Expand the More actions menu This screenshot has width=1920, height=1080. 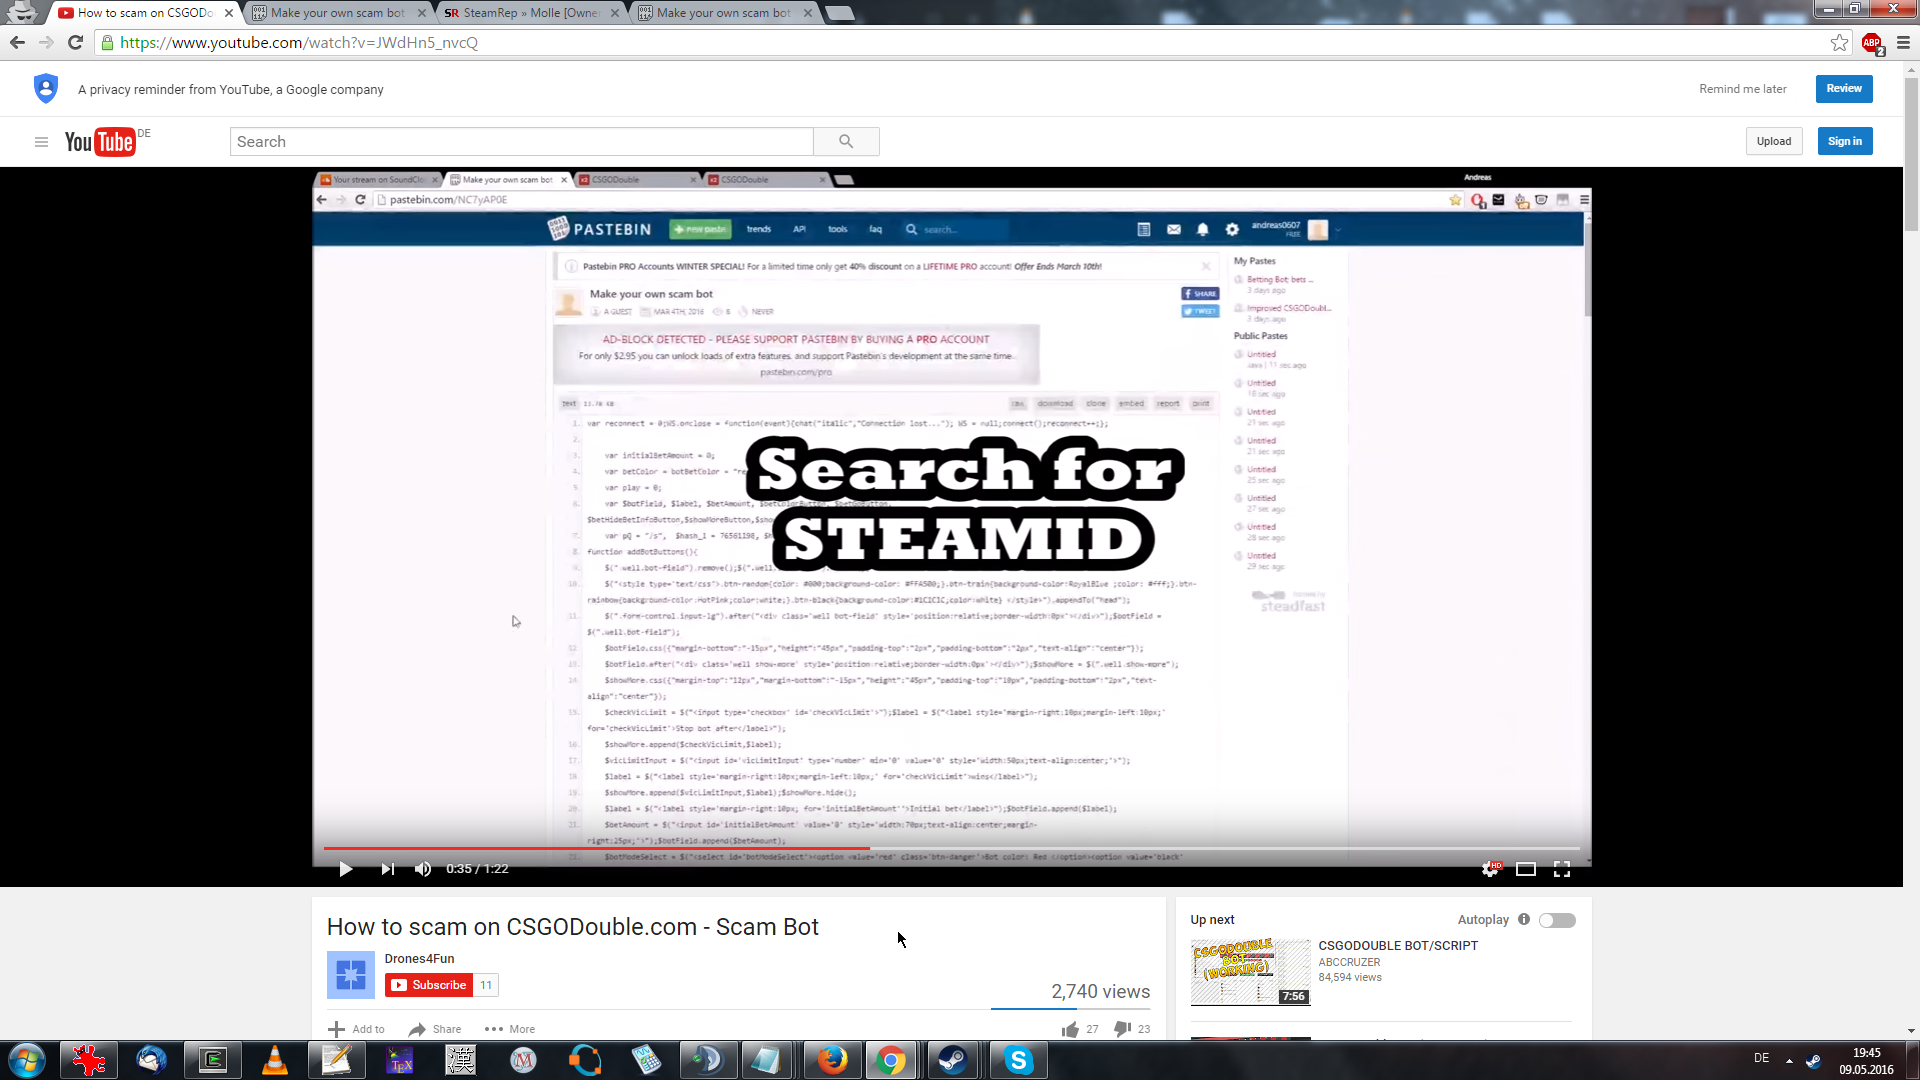click(x=510, y=1029)
